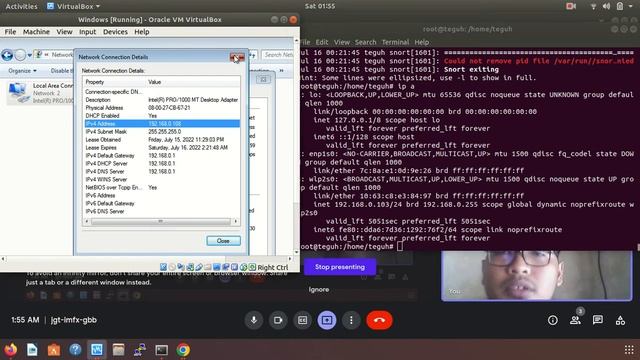640x360 pixels.
Task: Toggle captions CC button
Action: 302,320
